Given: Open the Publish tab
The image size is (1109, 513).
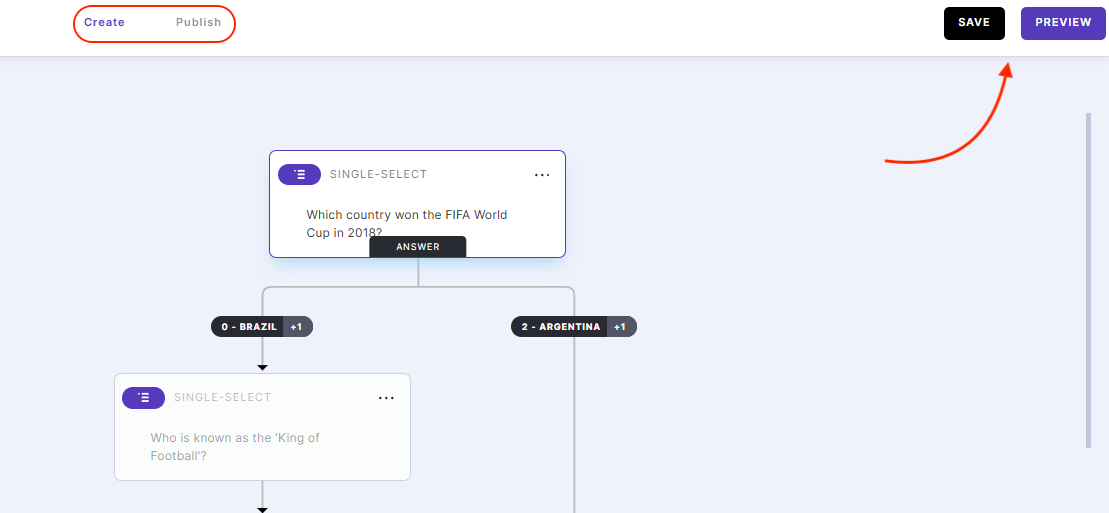Looking at the screenshot, I should [x=198, y=23].
